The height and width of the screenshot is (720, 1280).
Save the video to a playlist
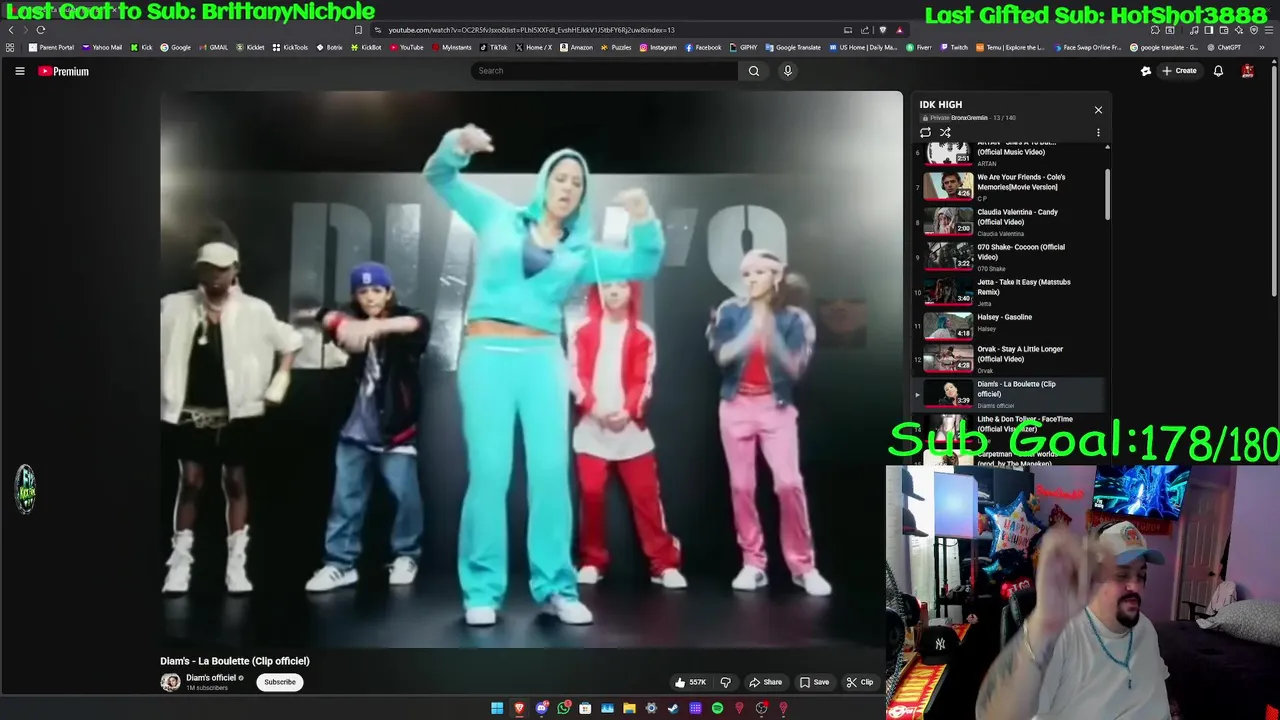[814, 682]
